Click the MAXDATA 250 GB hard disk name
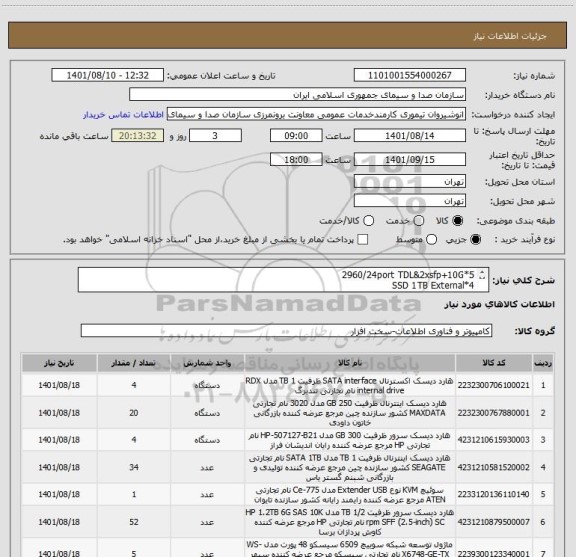Image resolution: width=576 pixels, height=557 pixels. [x=349, y=413]
